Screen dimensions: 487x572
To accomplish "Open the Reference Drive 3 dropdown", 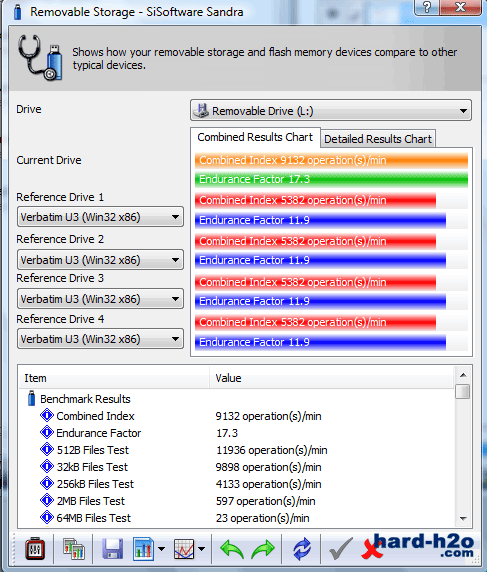I will pyautogui.click(x=100, y=299).
